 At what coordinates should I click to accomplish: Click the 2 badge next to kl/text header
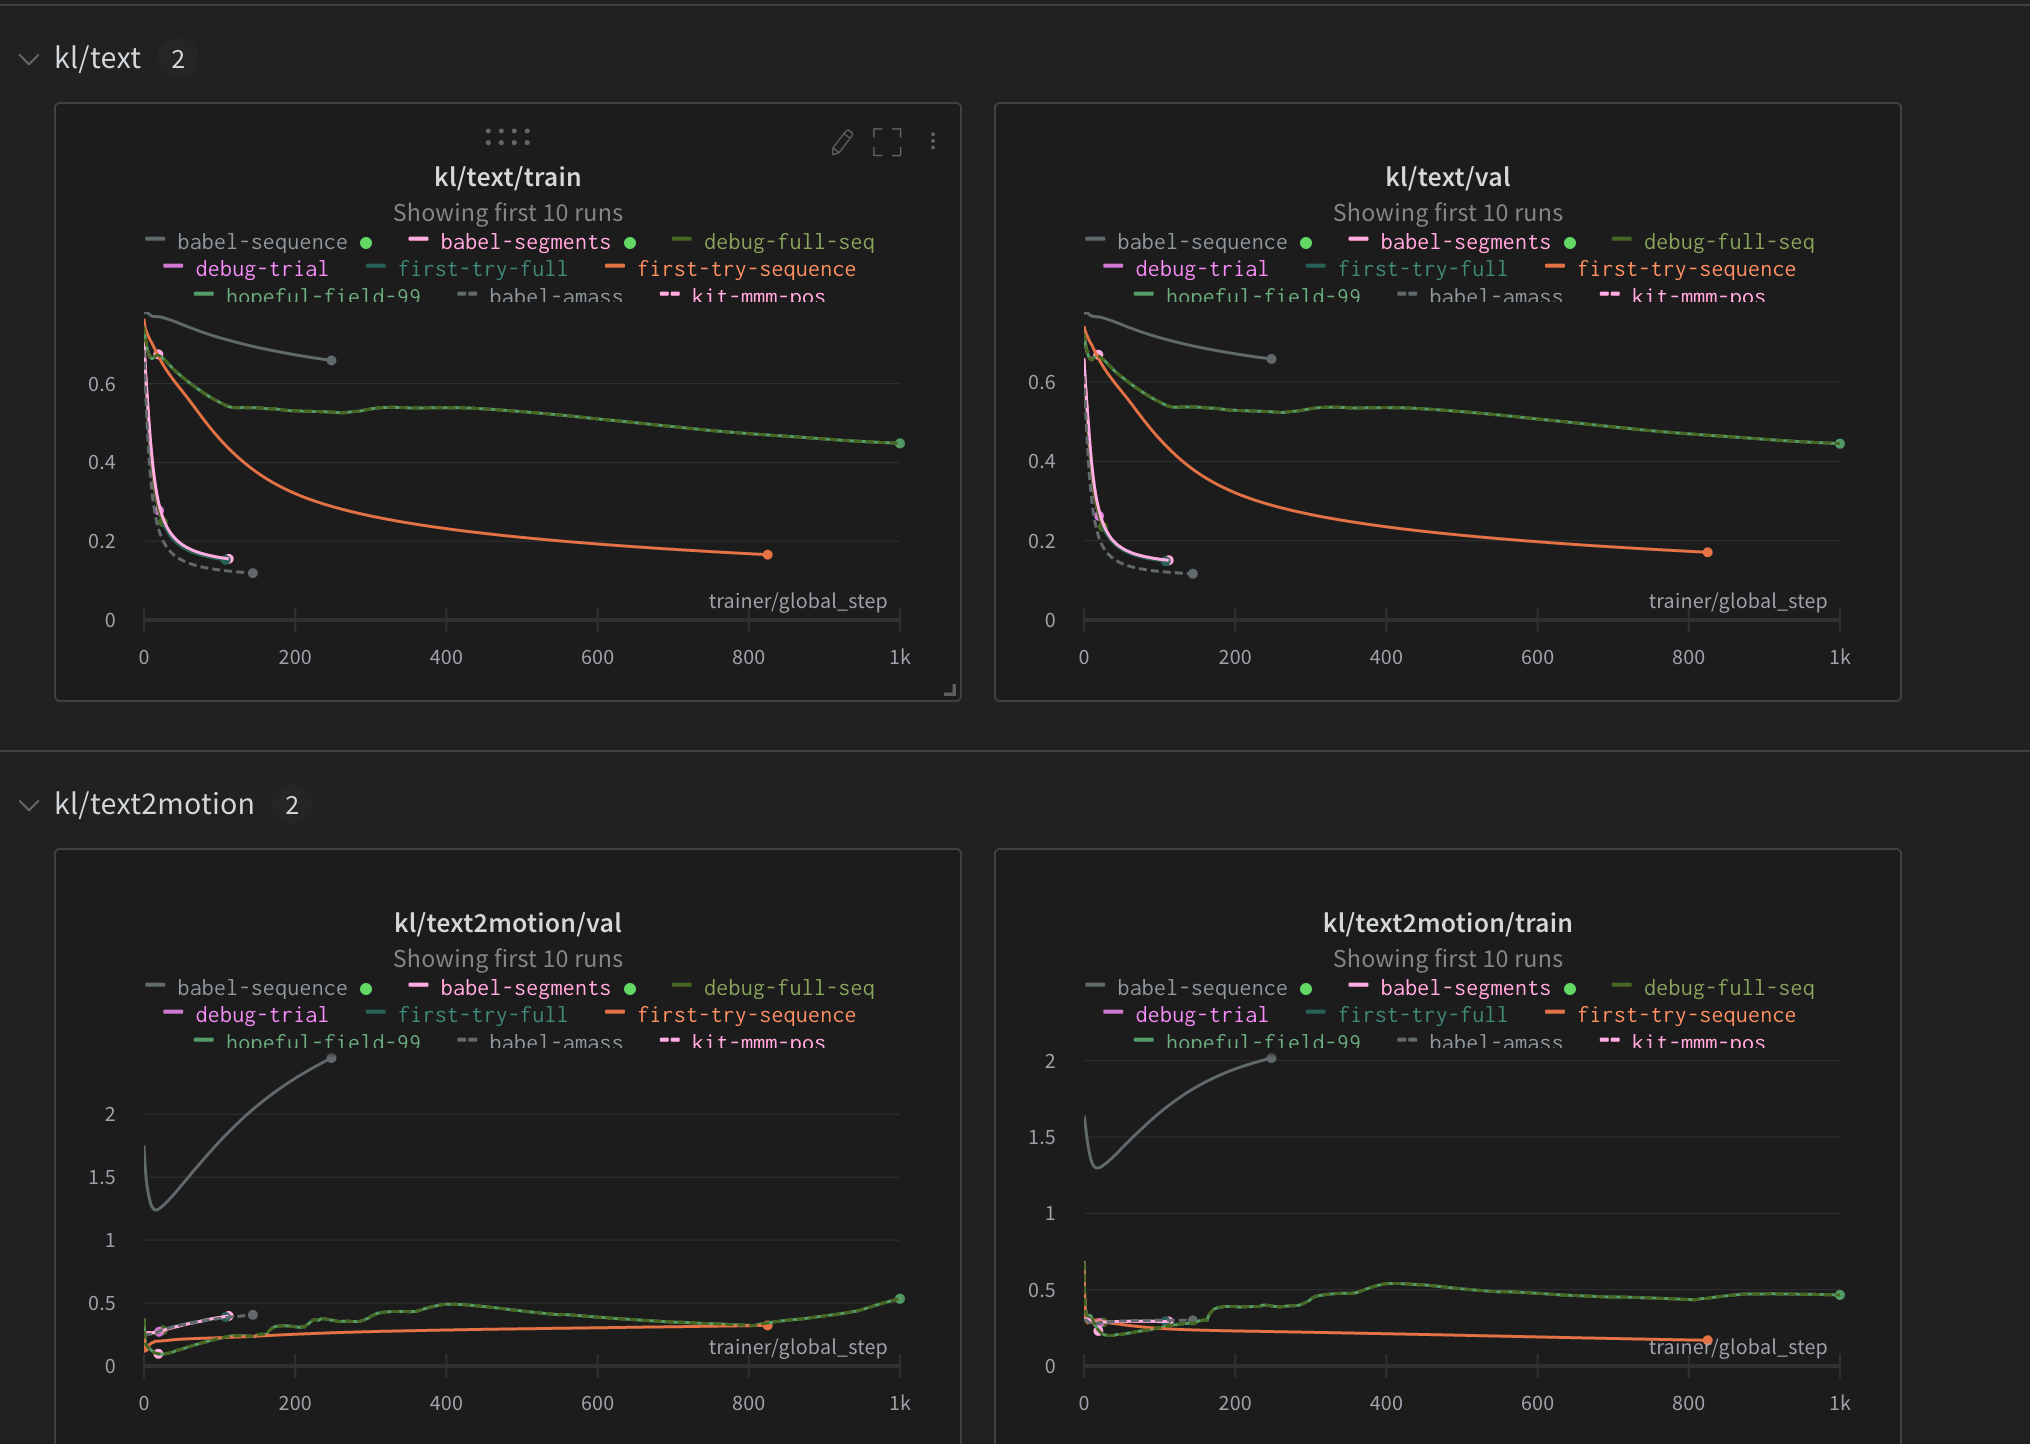178,58
